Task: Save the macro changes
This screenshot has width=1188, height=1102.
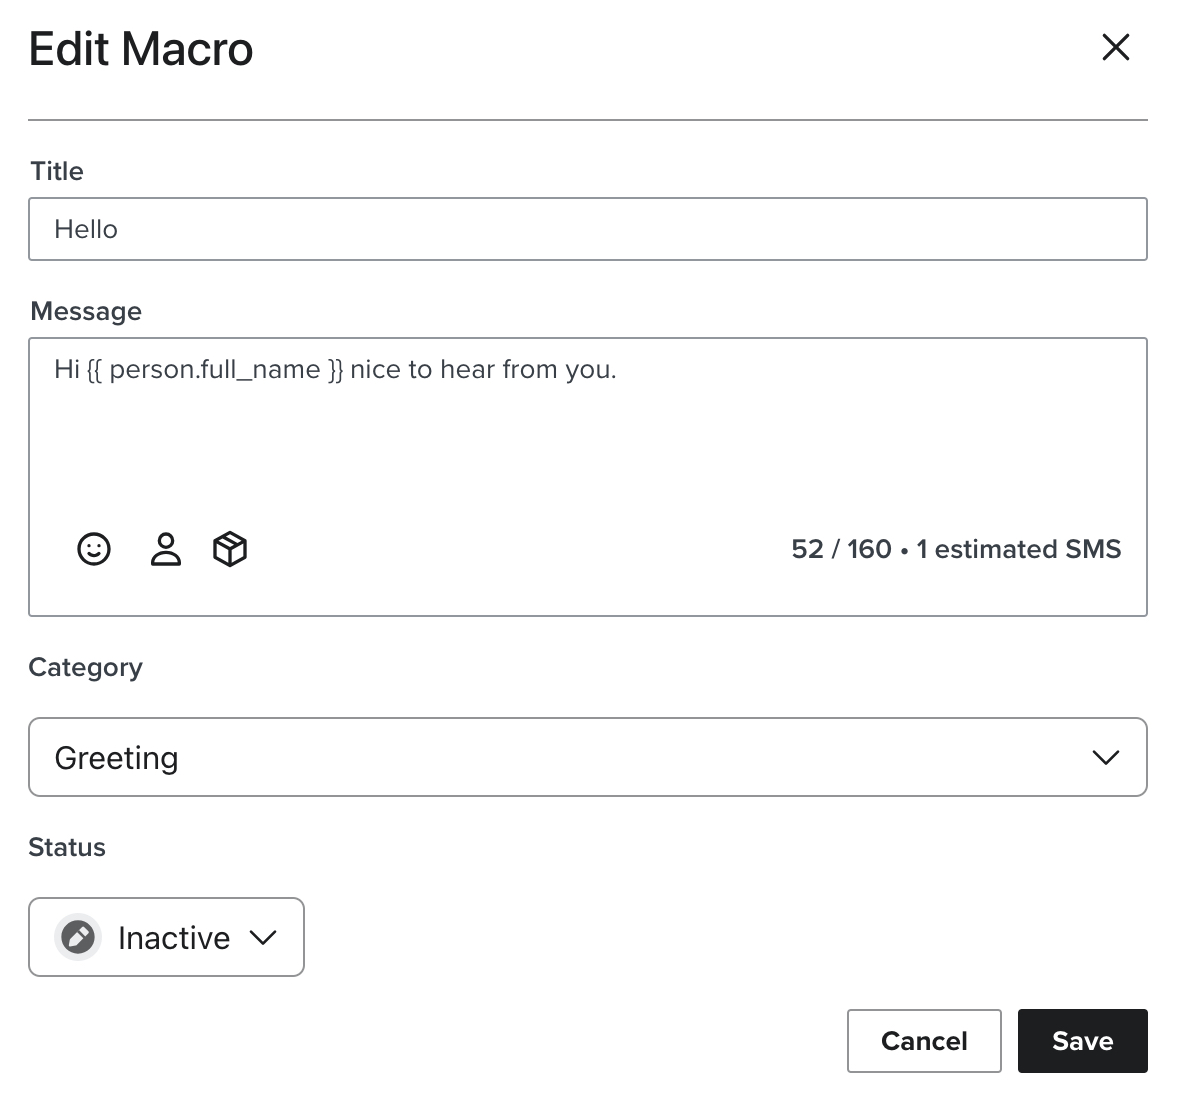Action: tap(1082, 1041)
